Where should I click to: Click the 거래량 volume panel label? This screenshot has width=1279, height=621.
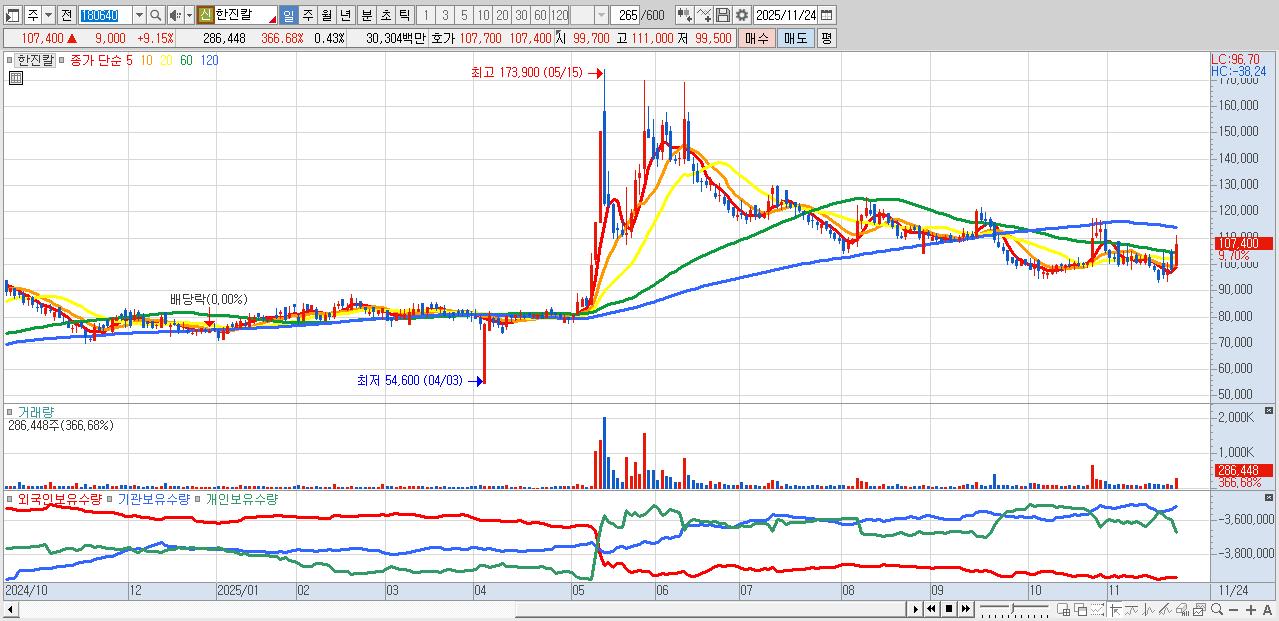click(36, 411)
